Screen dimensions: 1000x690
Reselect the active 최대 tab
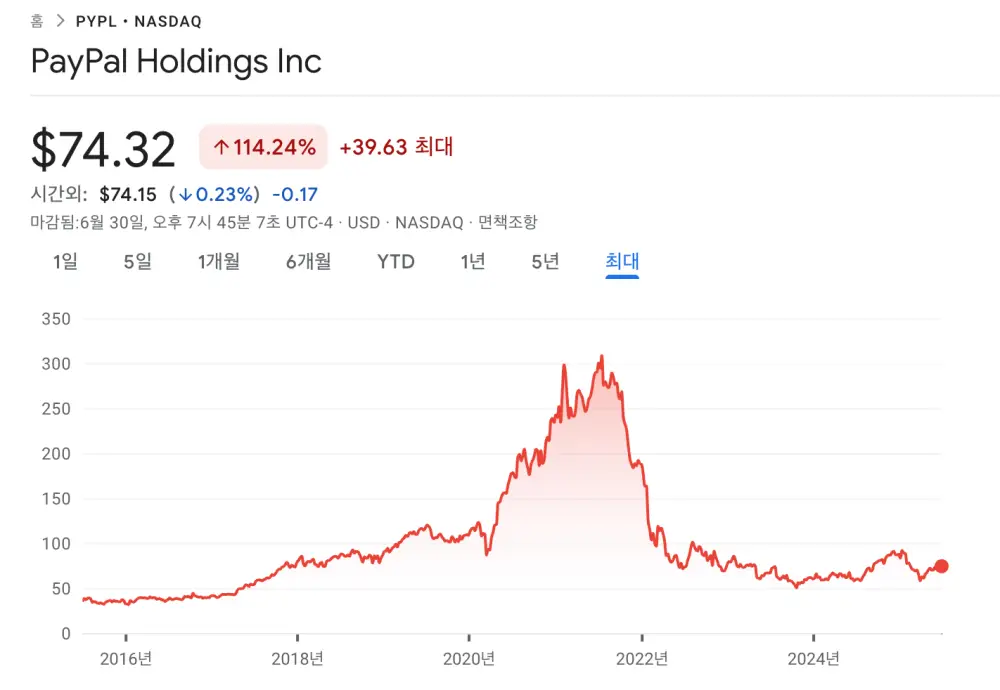coord(622,262)
